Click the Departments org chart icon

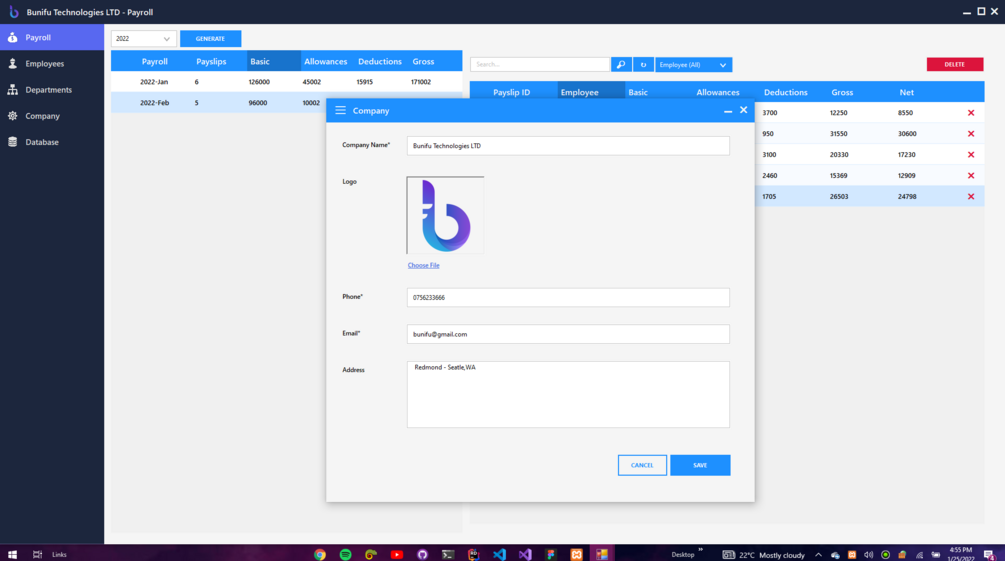pyautogui.click(x=12, y=90)
